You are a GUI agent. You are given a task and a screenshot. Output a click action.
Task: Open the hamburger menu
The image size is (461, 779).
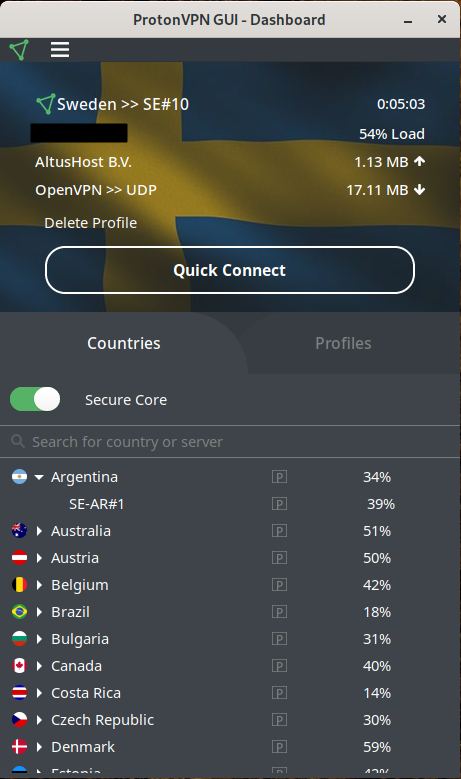tap(60, 50)
